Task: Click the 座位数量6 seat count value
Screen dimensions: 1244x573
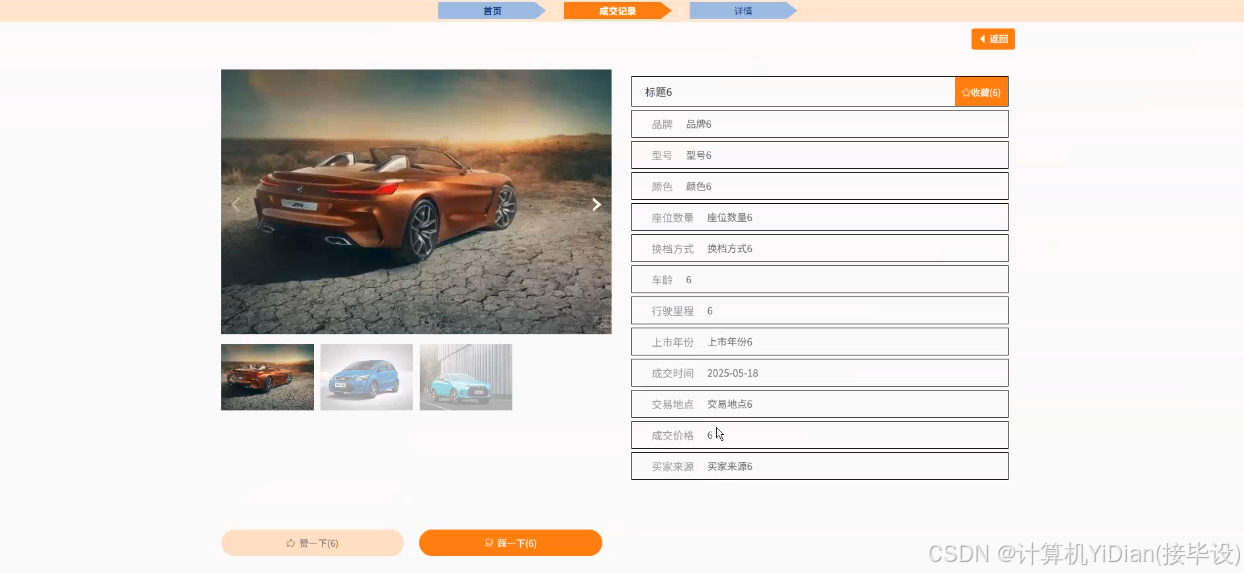Action: click(729, 217)
